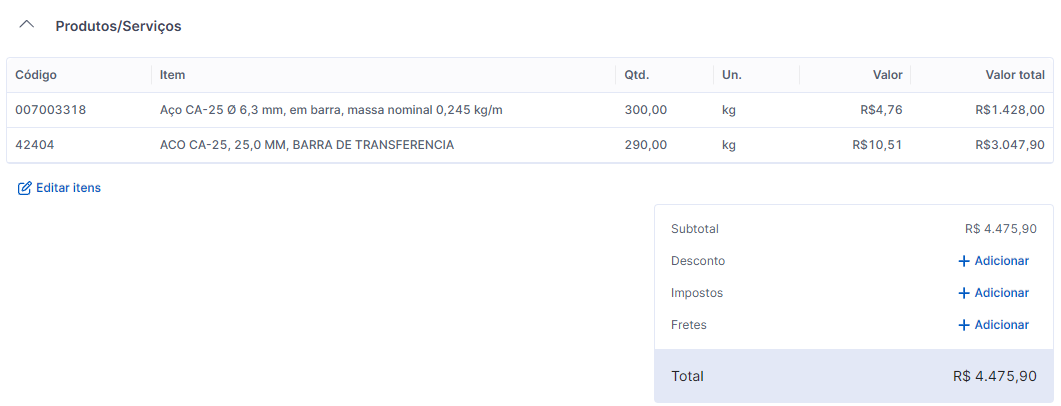
Task: Select the row with code 007003318
Action: point(51,110)
